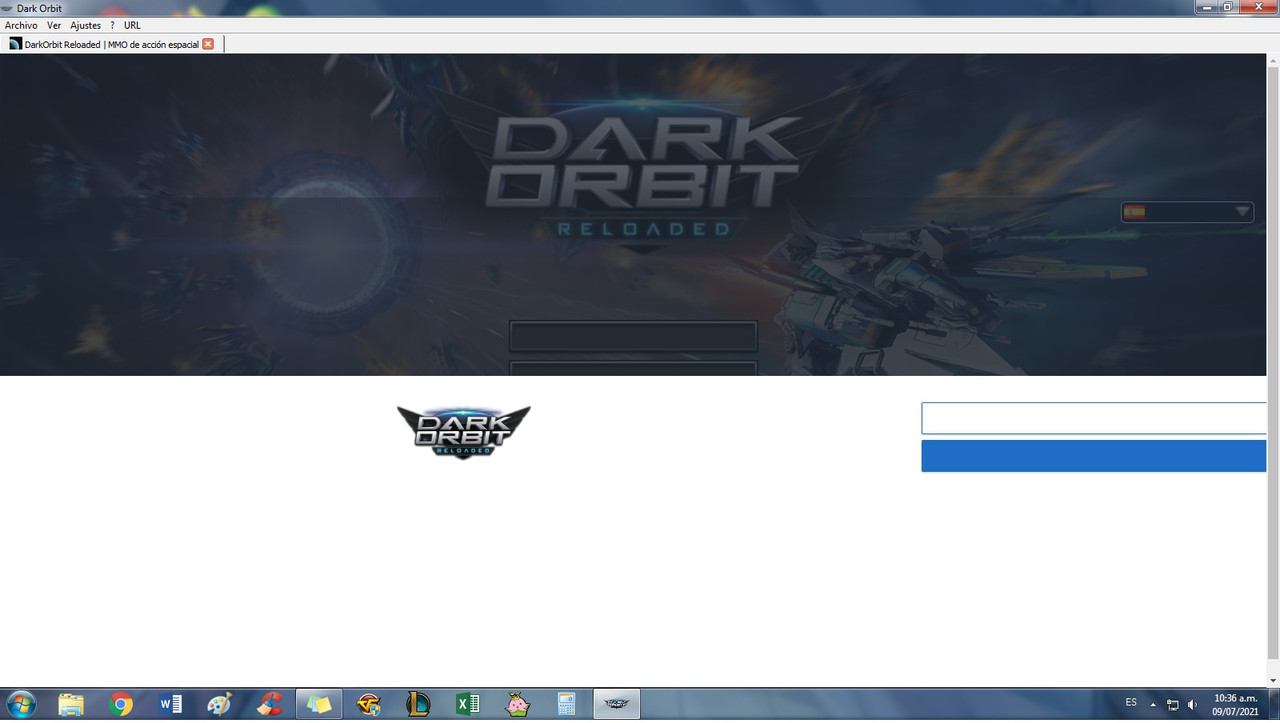The image size is (1280, 723).
Task: Open the winged star game icon in taskbar
Action: [x=369, y=704]
